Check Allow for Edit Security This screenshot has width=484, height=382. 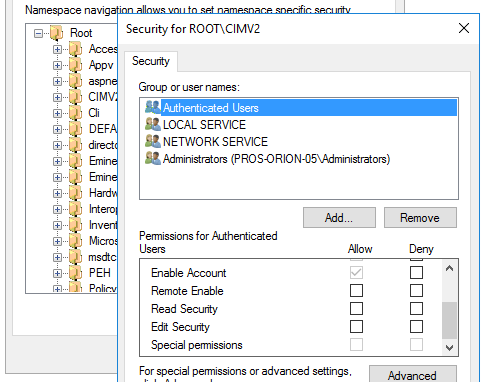point(356,327)
